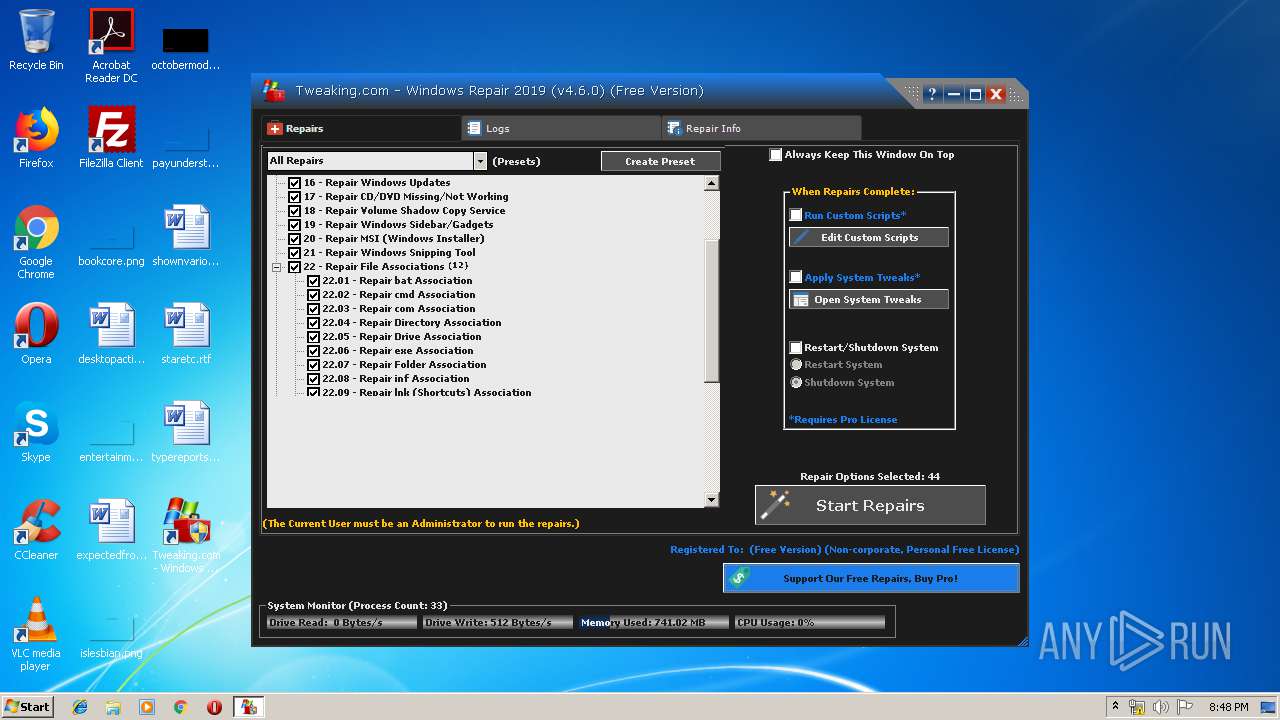
Task: Click Support Our Free Repairs Buy Pro
Action: tap(871, 578)
